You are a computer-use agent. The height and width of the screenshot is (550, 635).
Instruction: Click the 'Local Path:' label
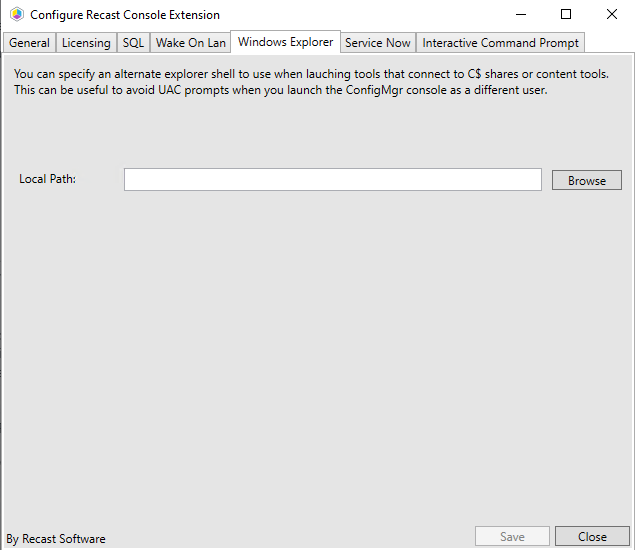[47, 179]
